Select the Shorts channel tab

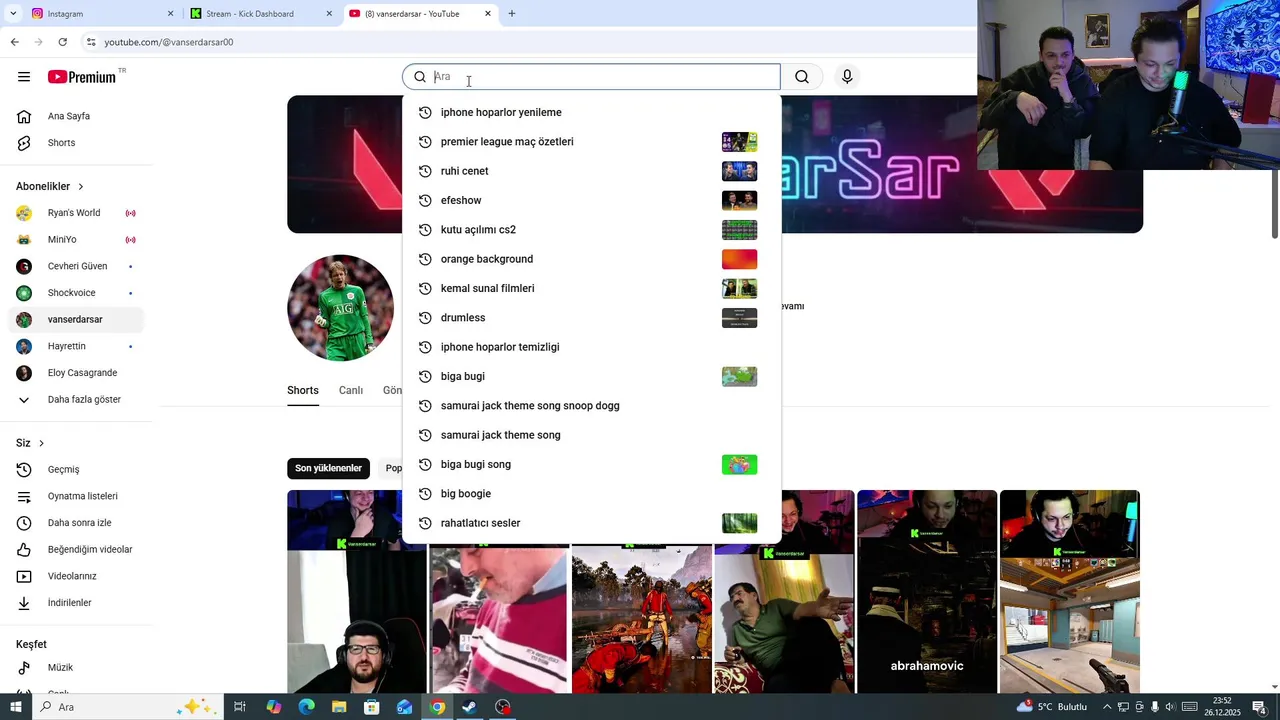pyautogui.click(x=303, y=391)
